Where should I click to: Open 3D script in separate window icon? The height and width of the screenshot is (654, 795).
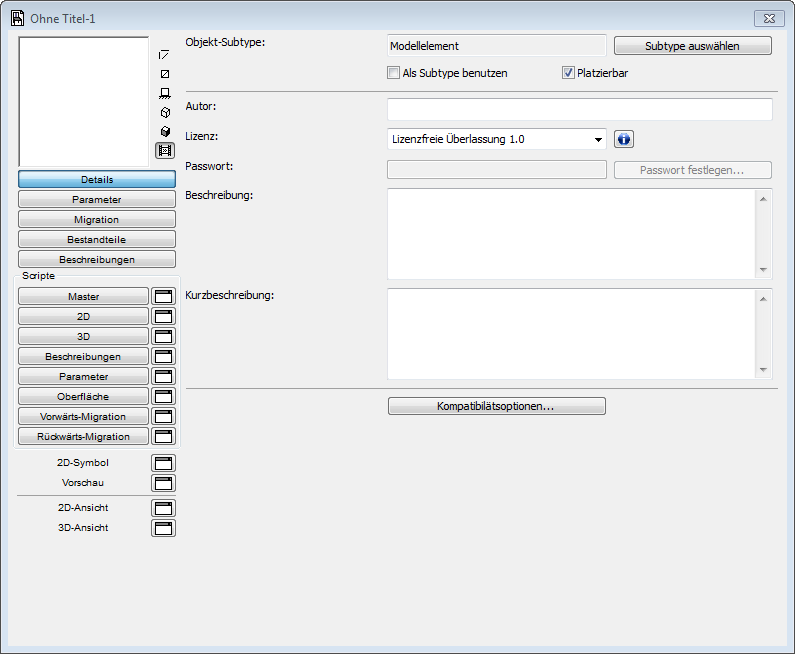[163, 336]
